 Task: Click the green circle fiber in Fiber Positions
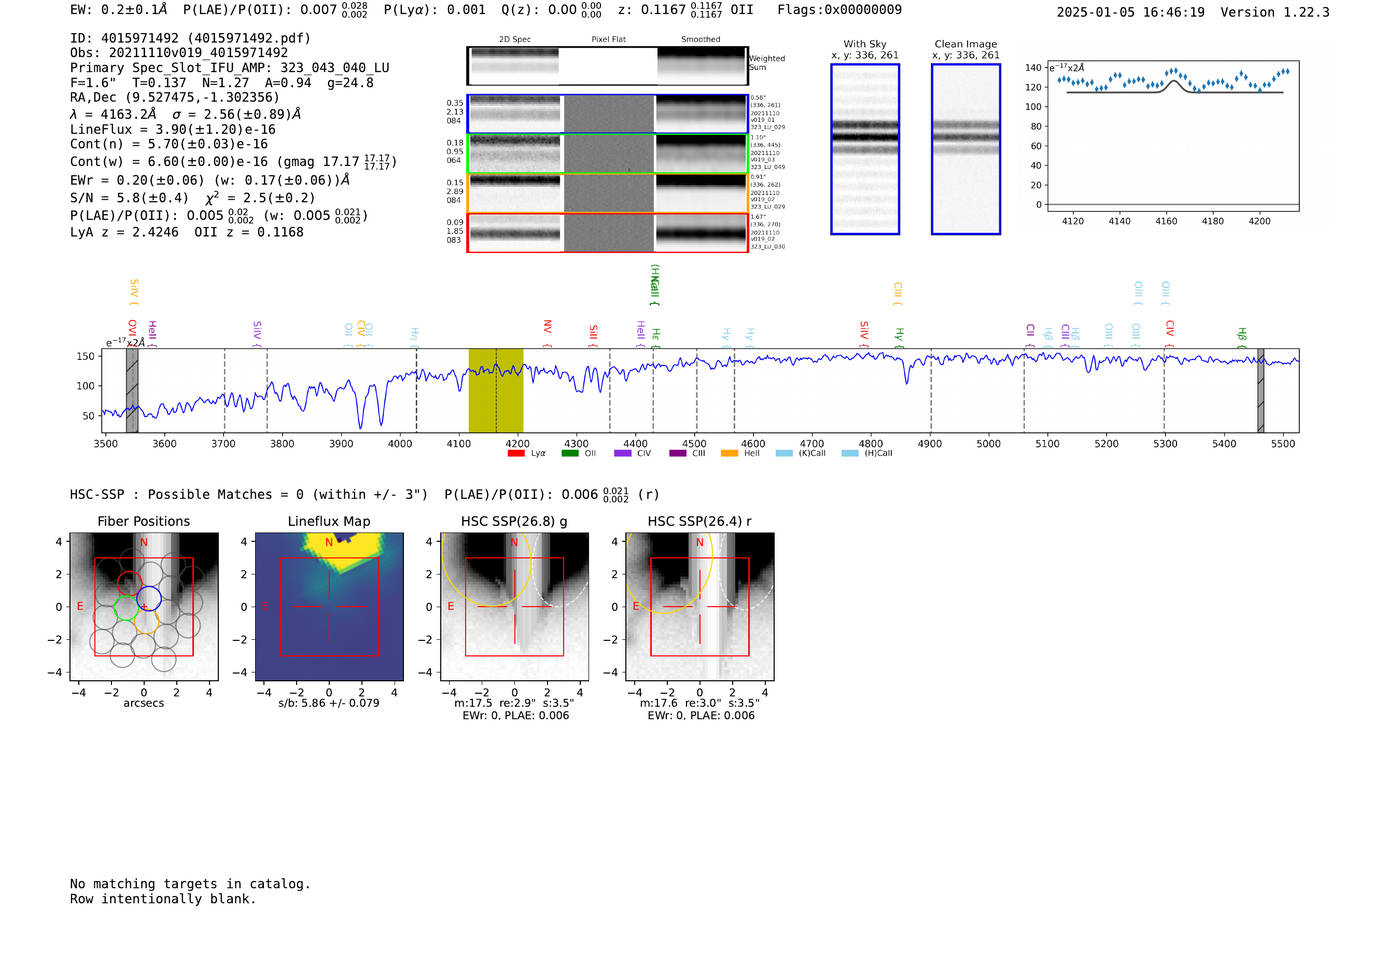126,607
